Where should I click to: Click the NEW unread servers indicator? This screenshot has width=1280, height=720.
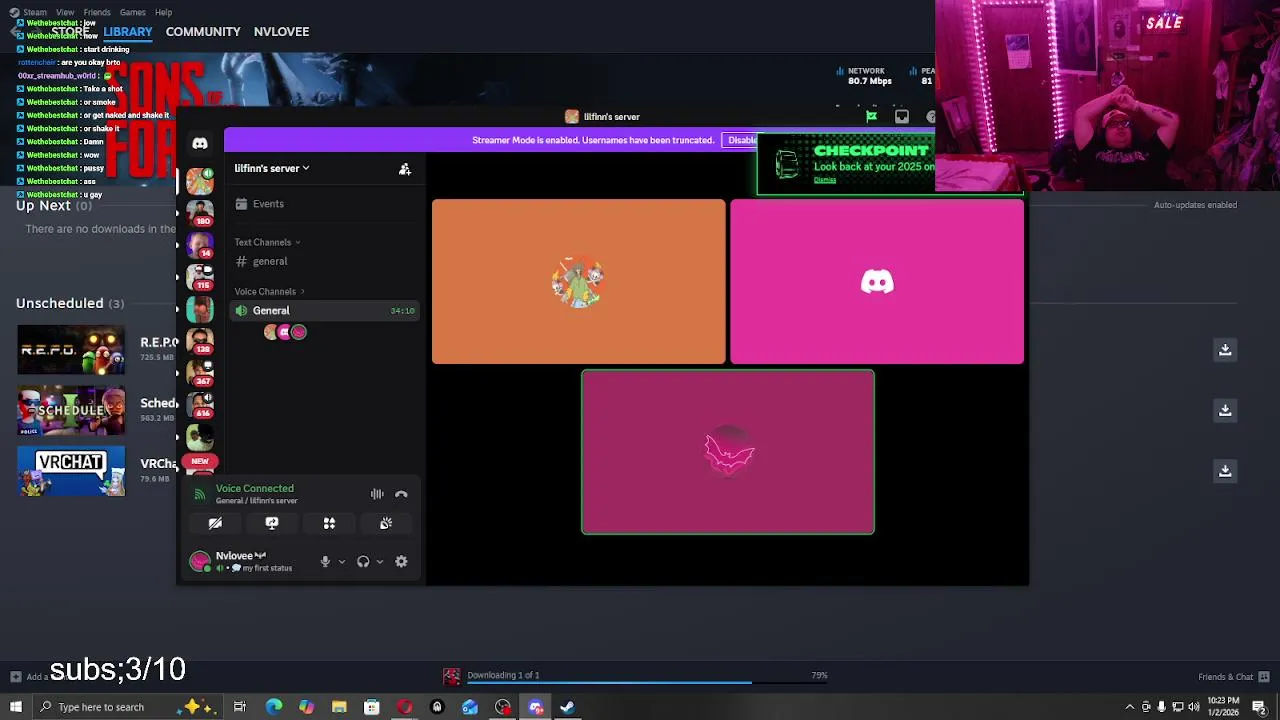click(x=200, y=461)
